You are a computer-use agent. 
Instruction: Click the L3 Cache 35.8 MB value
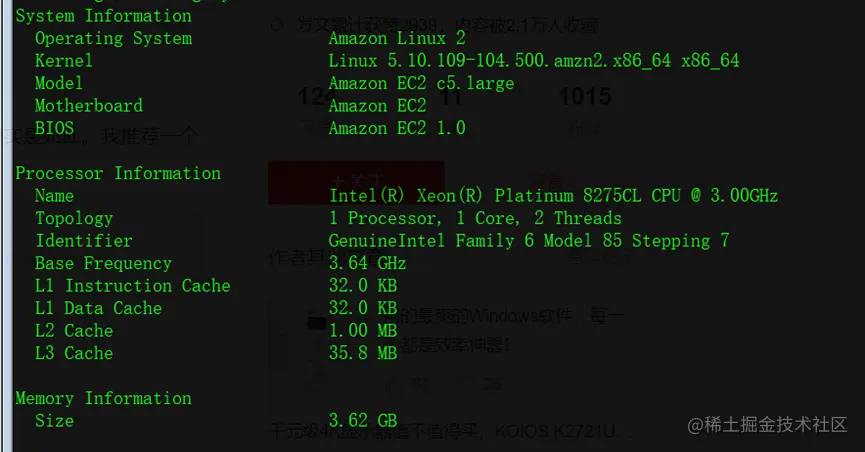363,353
